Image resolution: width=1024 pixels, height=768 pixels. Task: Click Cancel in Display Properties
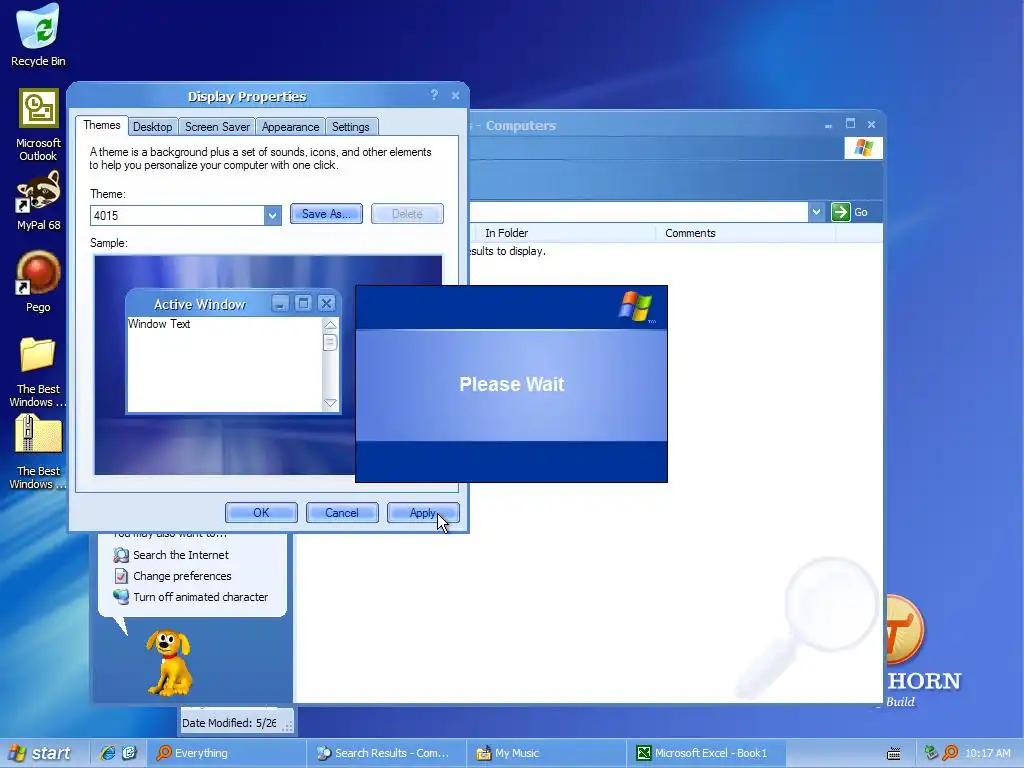342,513
